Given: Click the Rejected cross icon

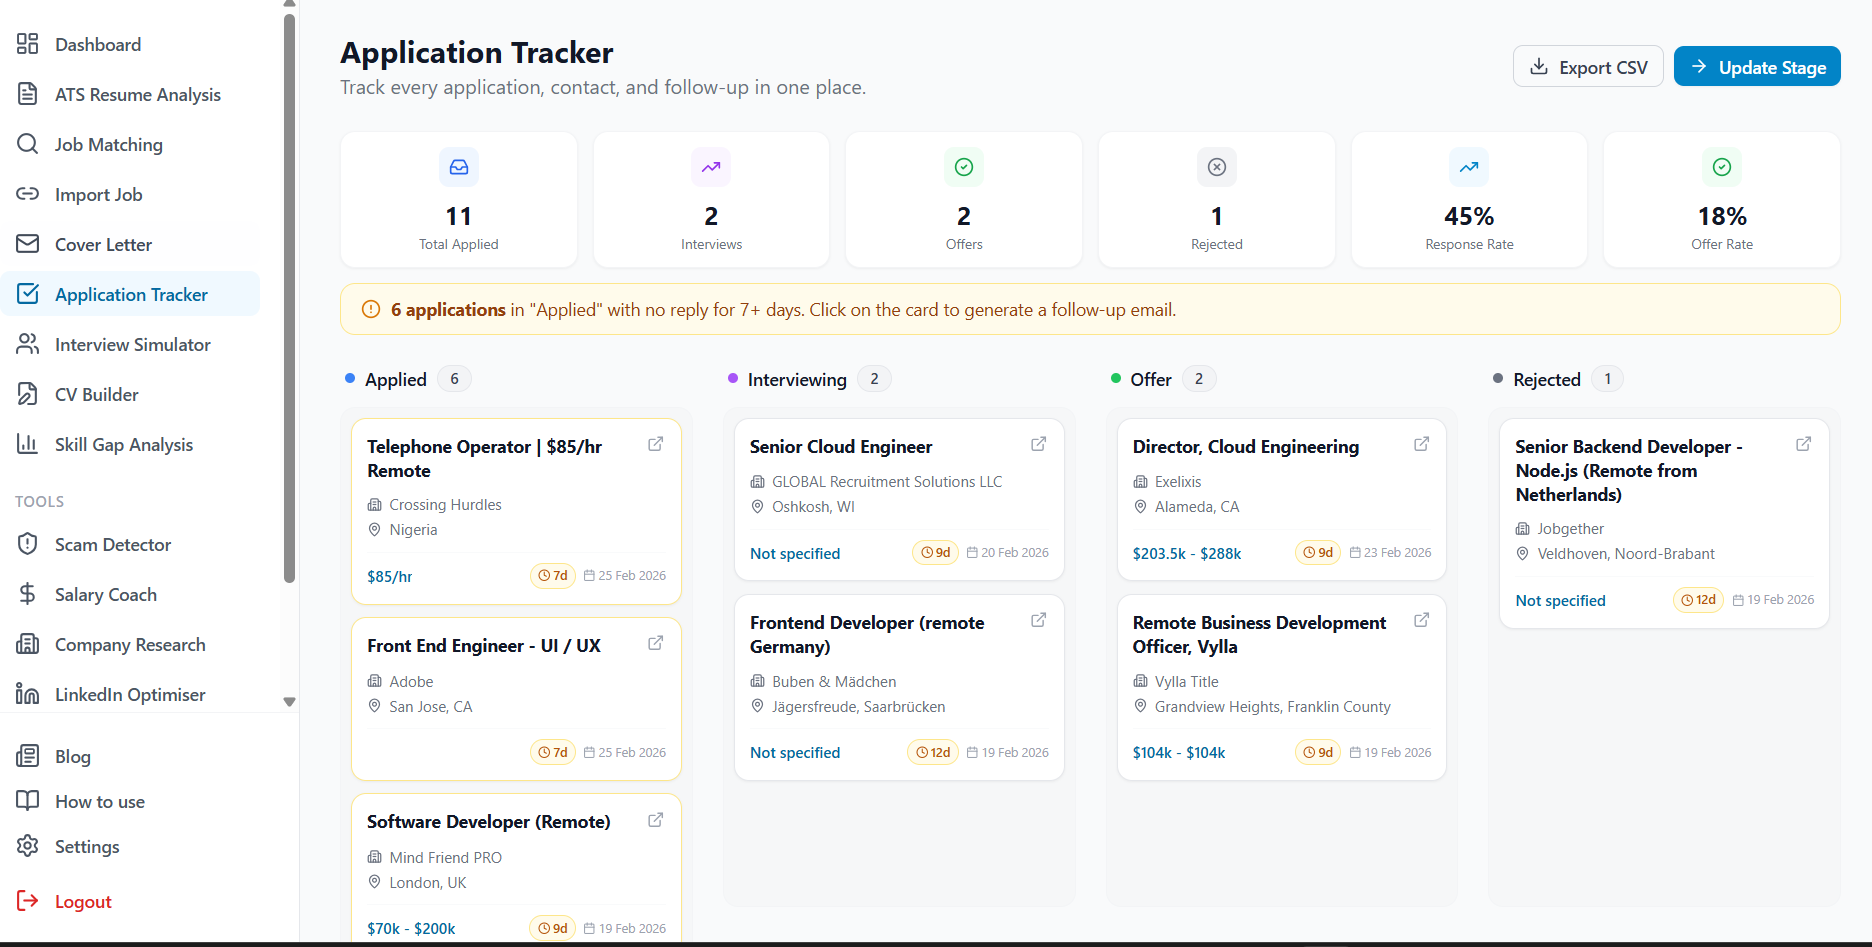Looking at the screenshot, I should coord(1217,167).
